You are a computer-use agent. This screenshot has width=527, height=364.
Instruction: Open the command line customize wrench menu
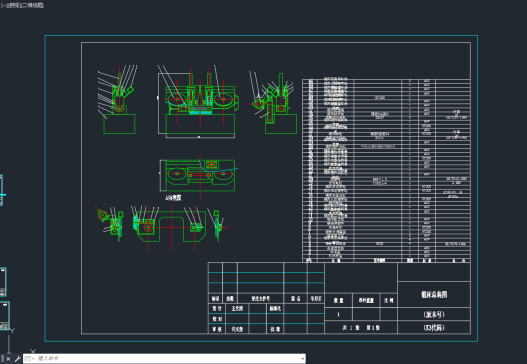tap(17, 359)
